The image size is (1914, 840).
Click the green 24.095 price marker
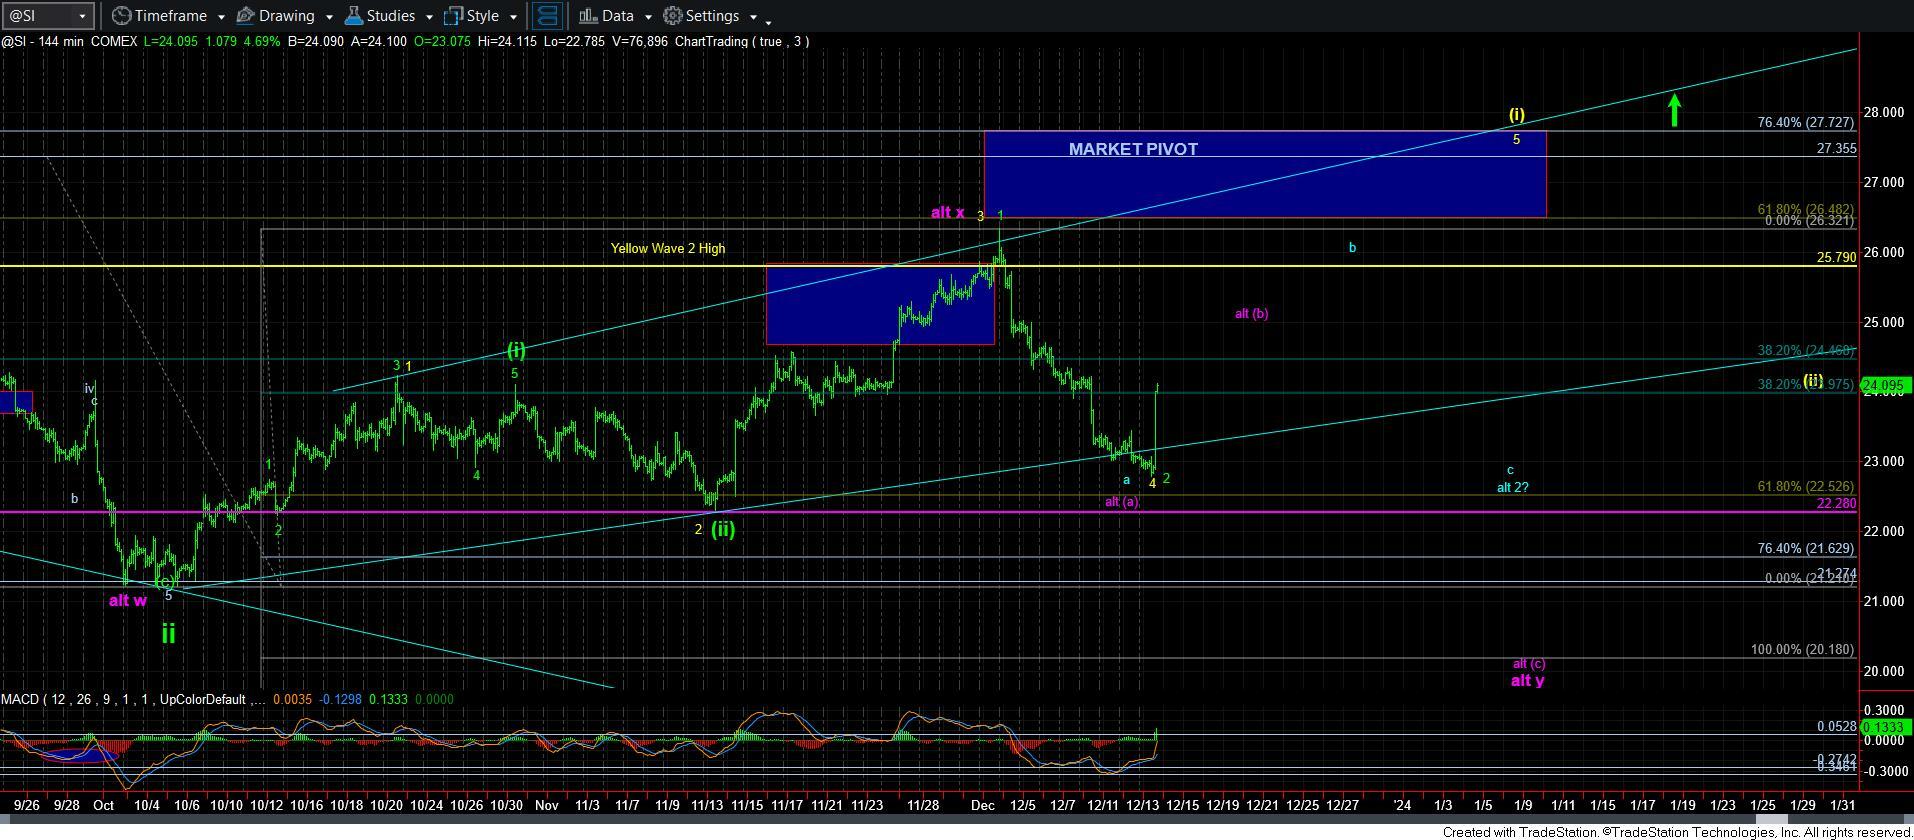click(1883, 385)
